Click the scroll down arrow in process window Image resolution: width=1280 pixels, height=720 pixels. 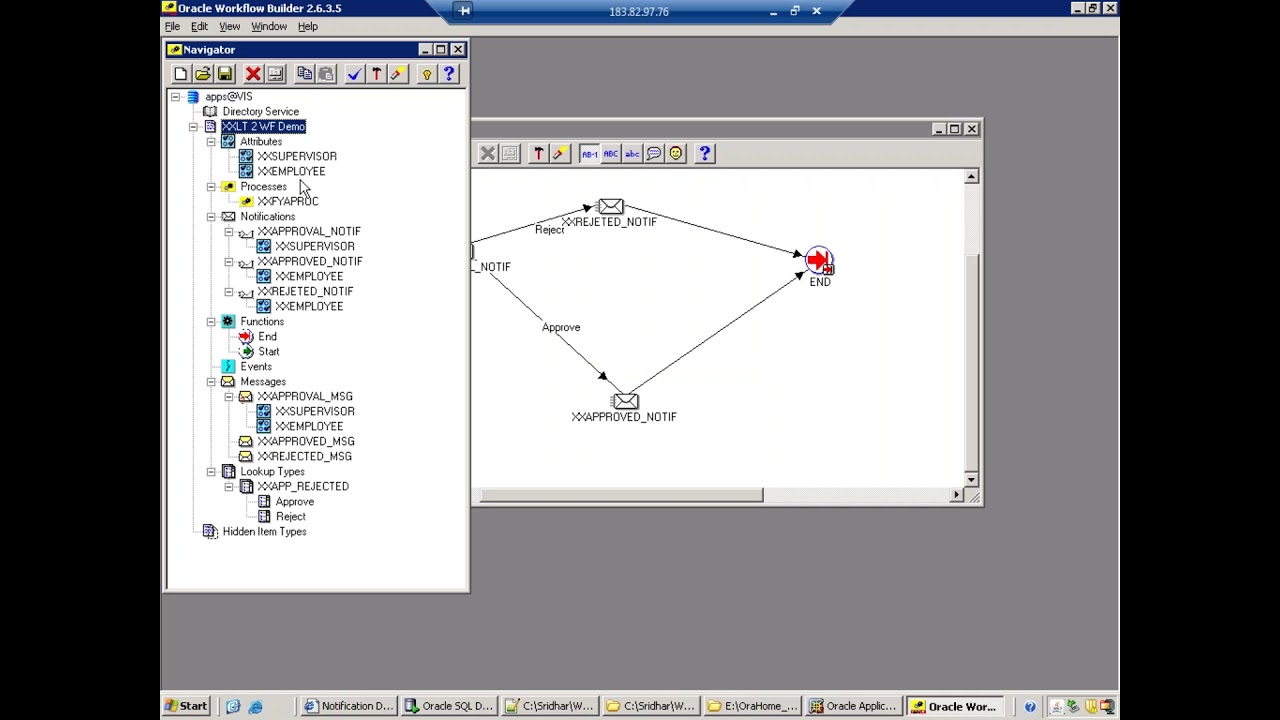[x=971, y=480]
